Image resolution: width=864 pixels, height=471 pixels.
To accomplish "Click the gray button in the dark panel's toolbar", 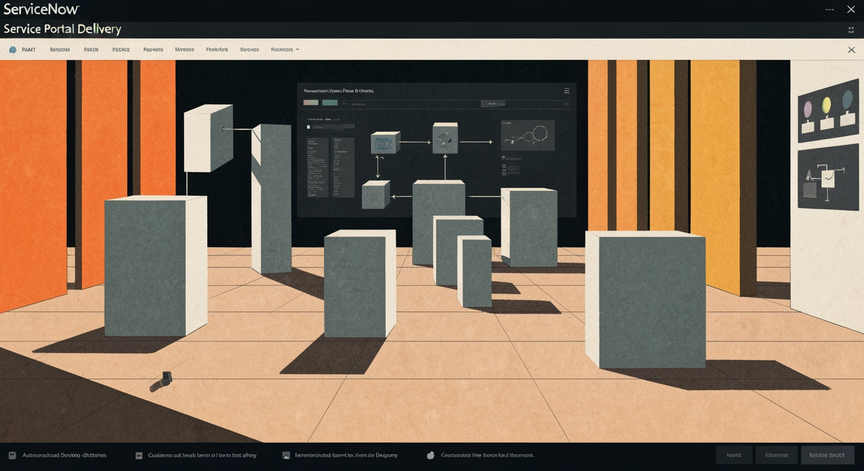I will [x=492, y=104].
